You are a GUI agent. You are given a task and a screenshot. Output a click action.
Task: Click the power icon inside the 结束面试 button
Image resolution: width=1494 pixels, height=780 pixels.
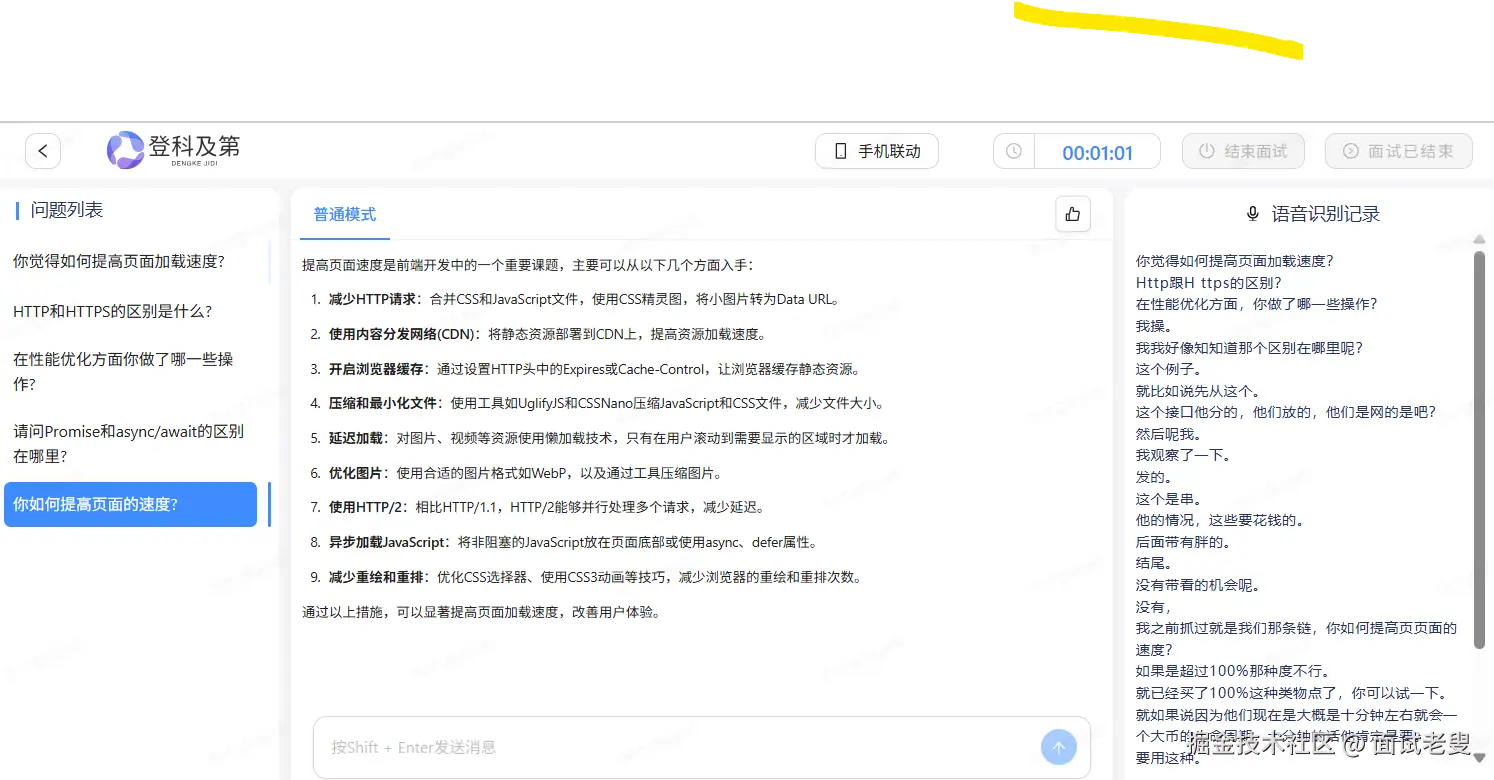click(x=1206, y=150)
